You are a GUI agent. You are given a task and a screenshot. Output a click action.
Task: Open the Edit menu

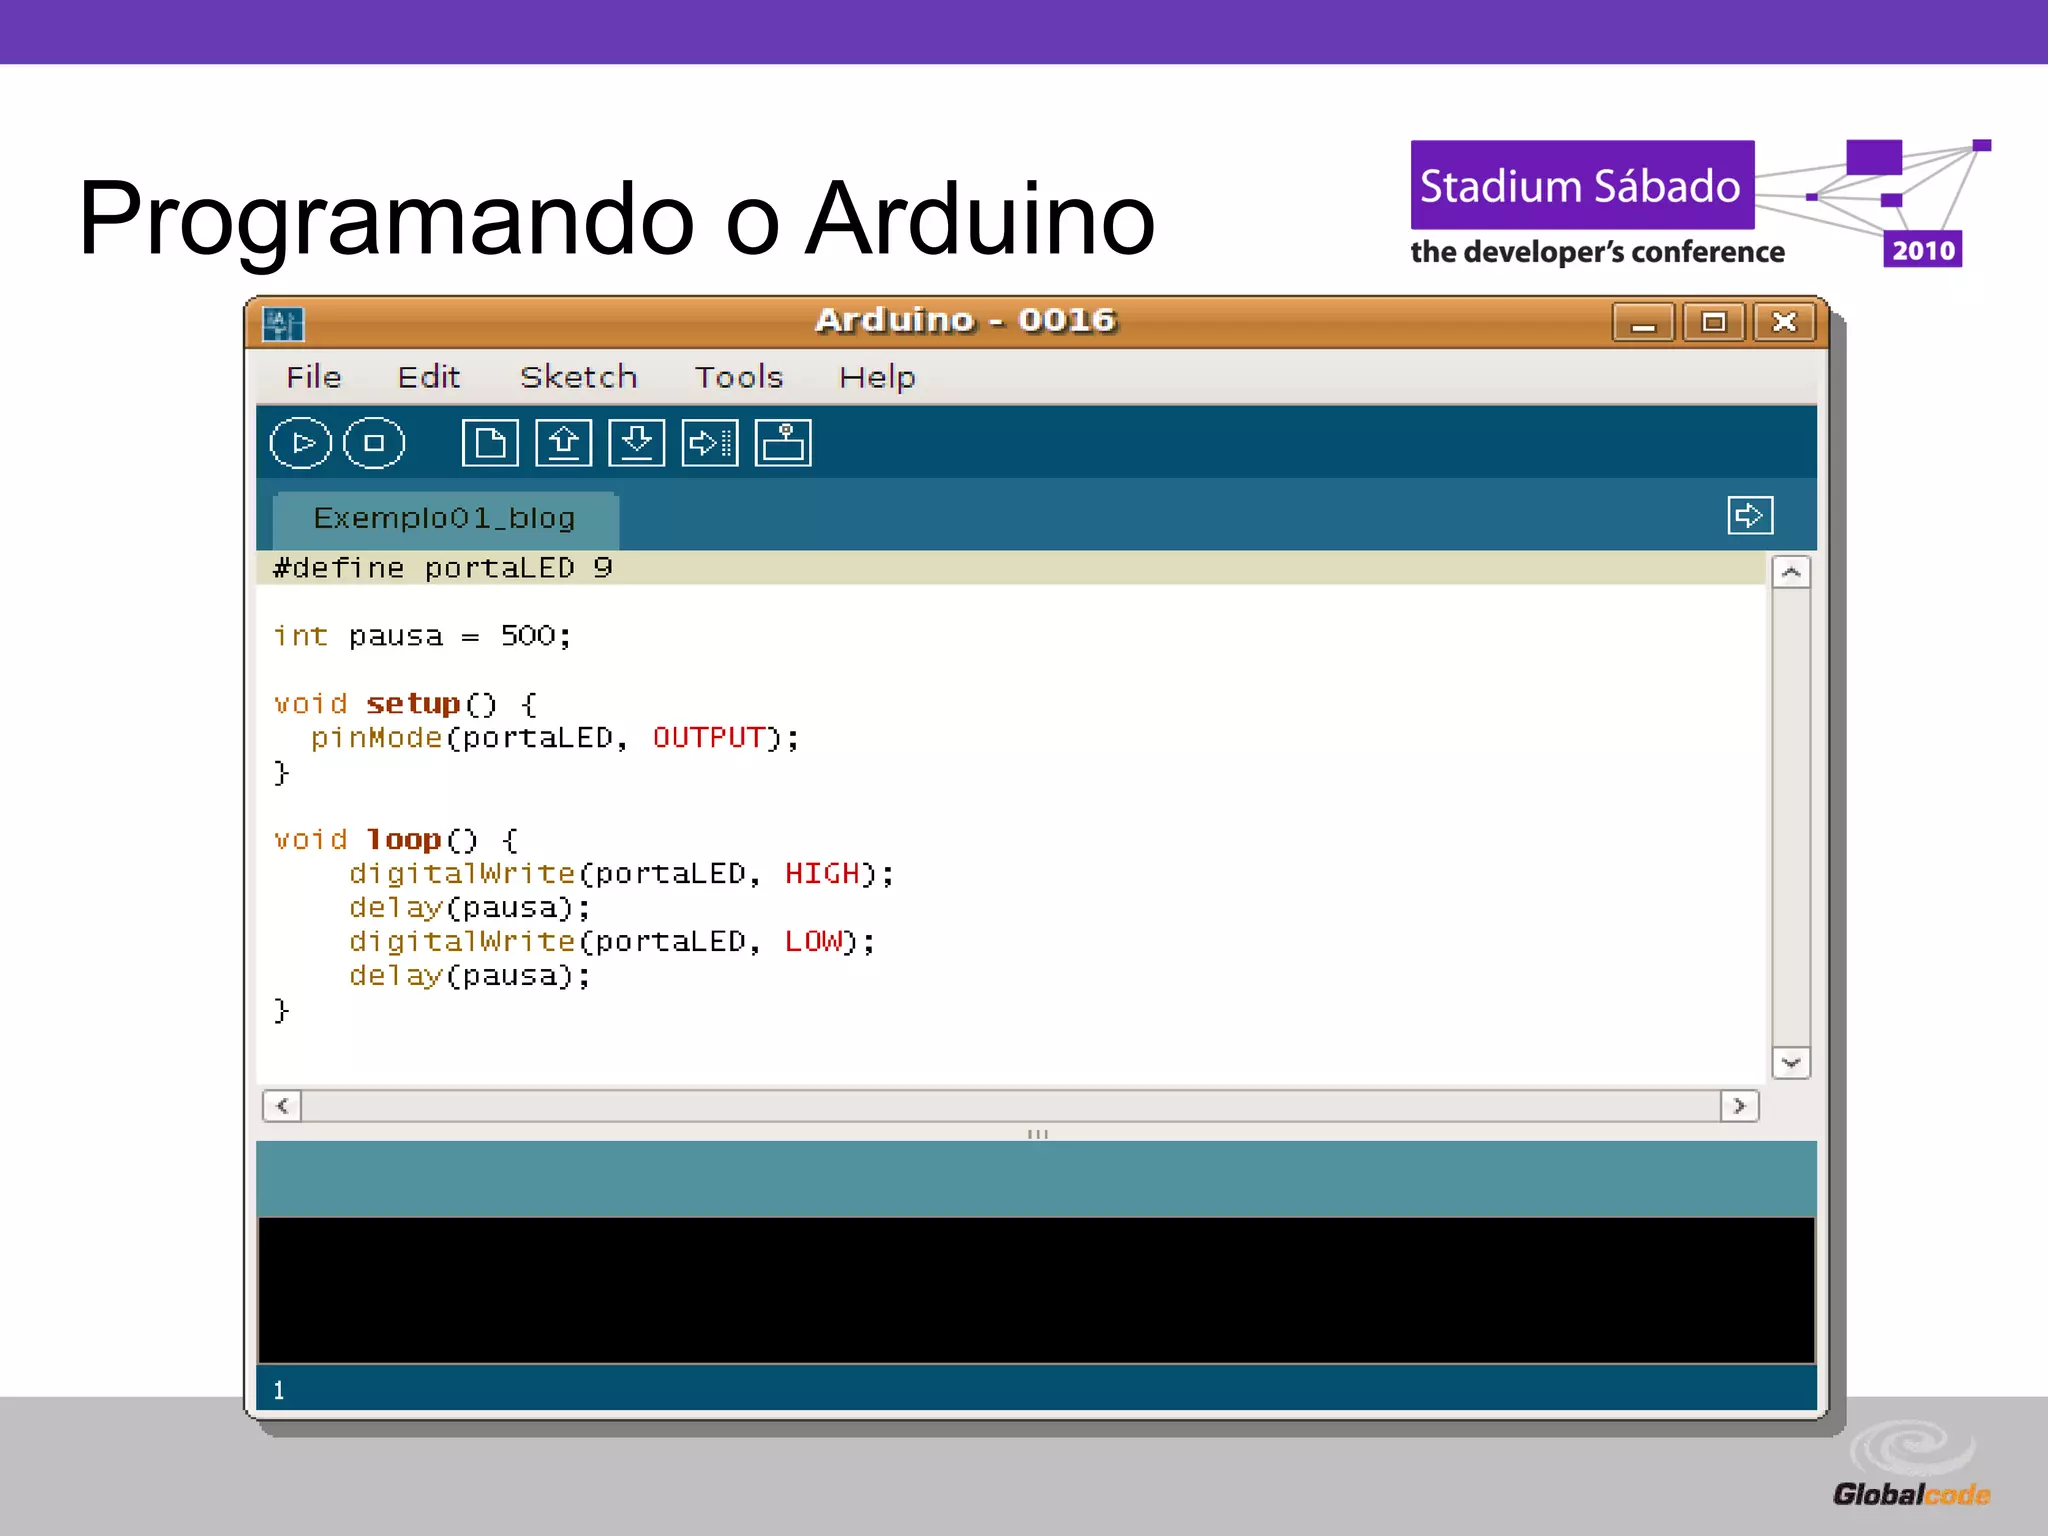(x=429, y=377)
